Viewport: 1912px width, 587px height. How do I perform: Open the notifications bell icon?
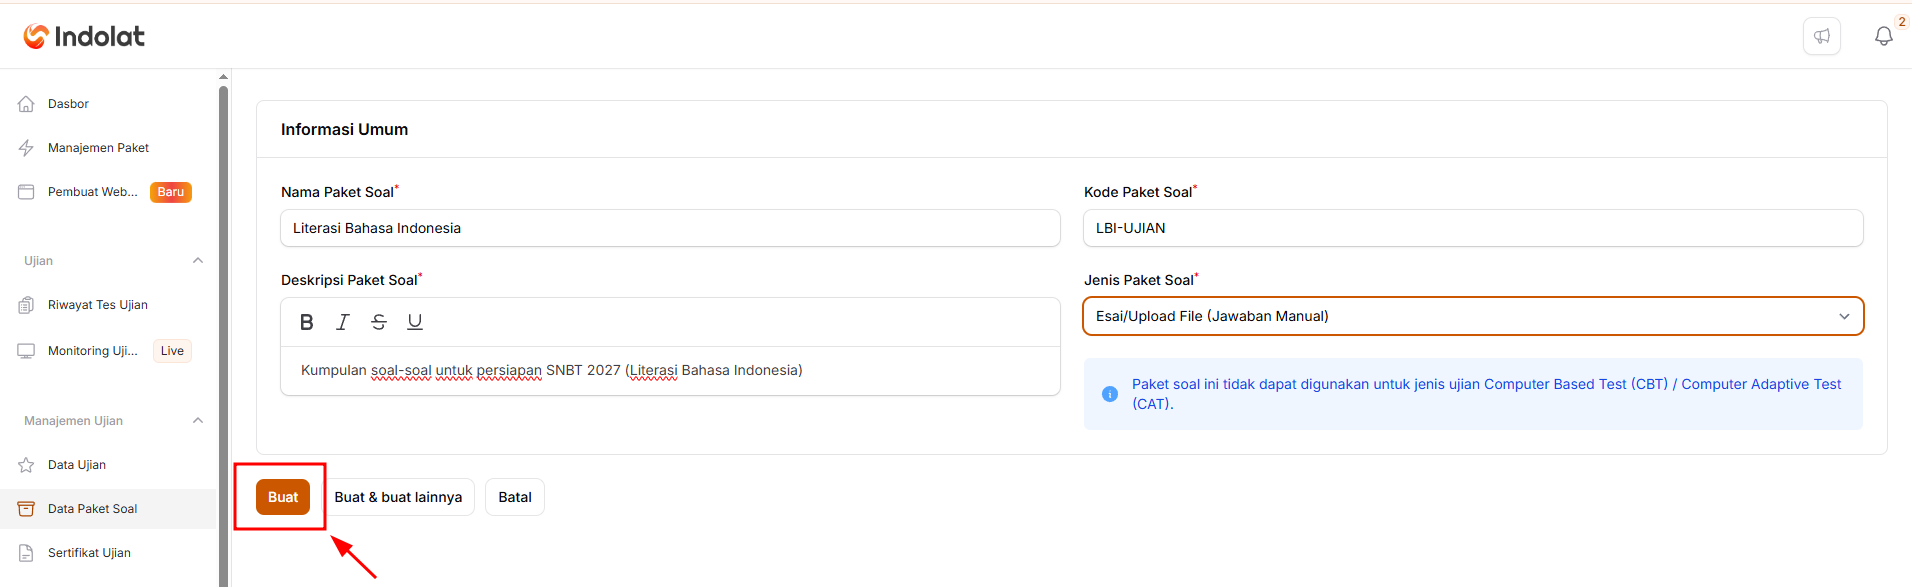[1884, 36]
